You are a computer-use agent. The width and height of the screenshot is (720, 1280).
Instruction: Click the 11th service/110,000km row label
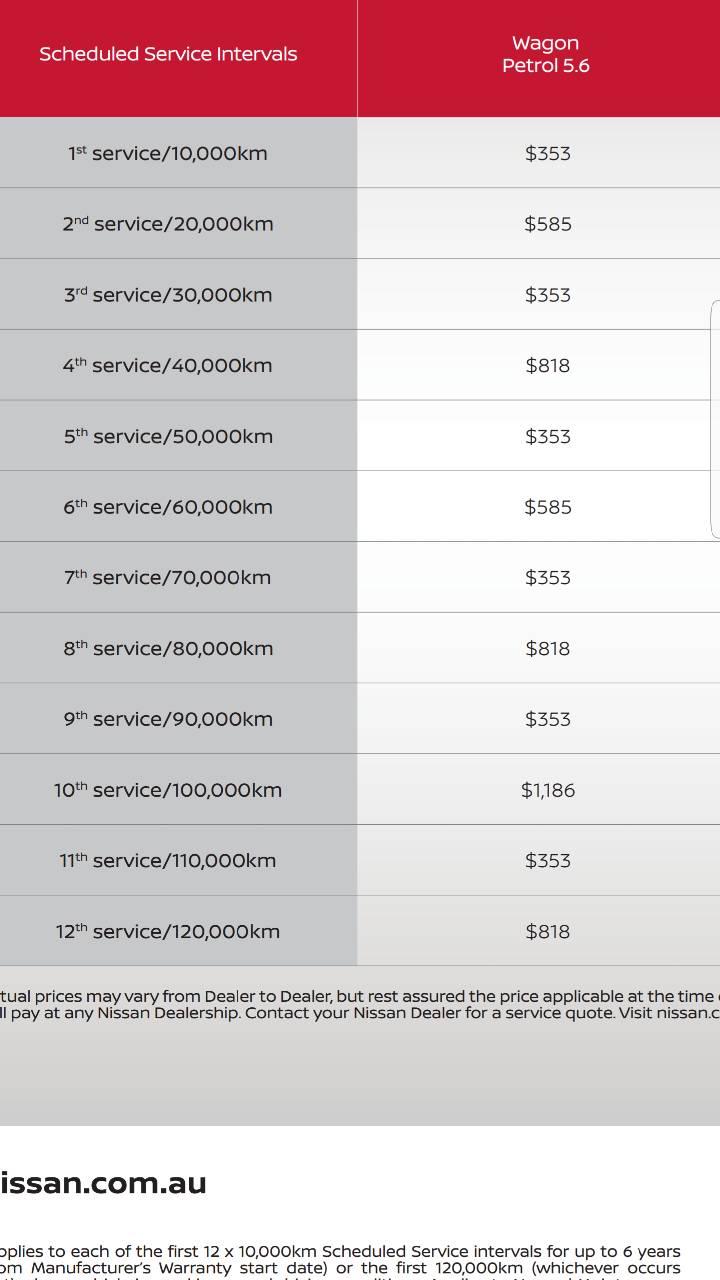click(x=168, y=860)
